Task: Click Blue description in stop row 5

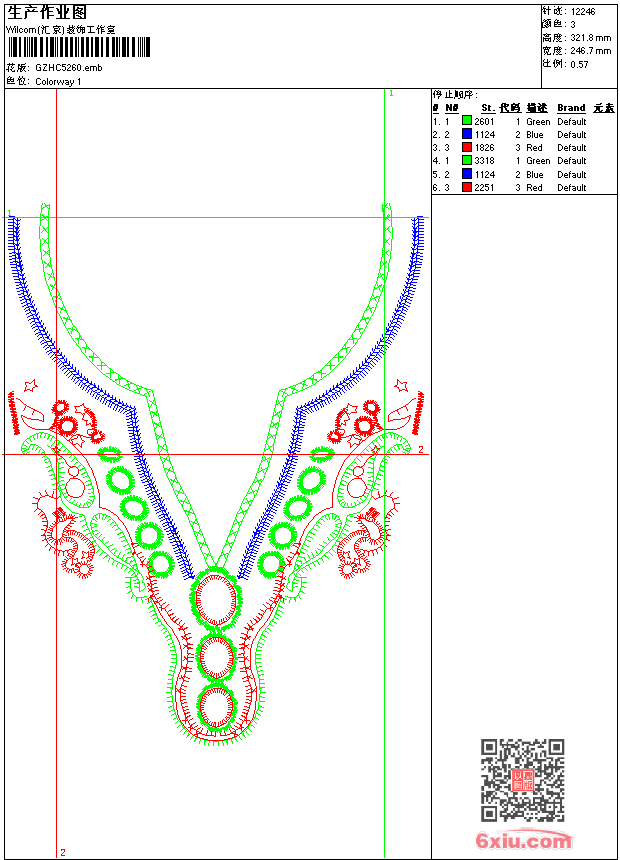Action: (535, 175)
